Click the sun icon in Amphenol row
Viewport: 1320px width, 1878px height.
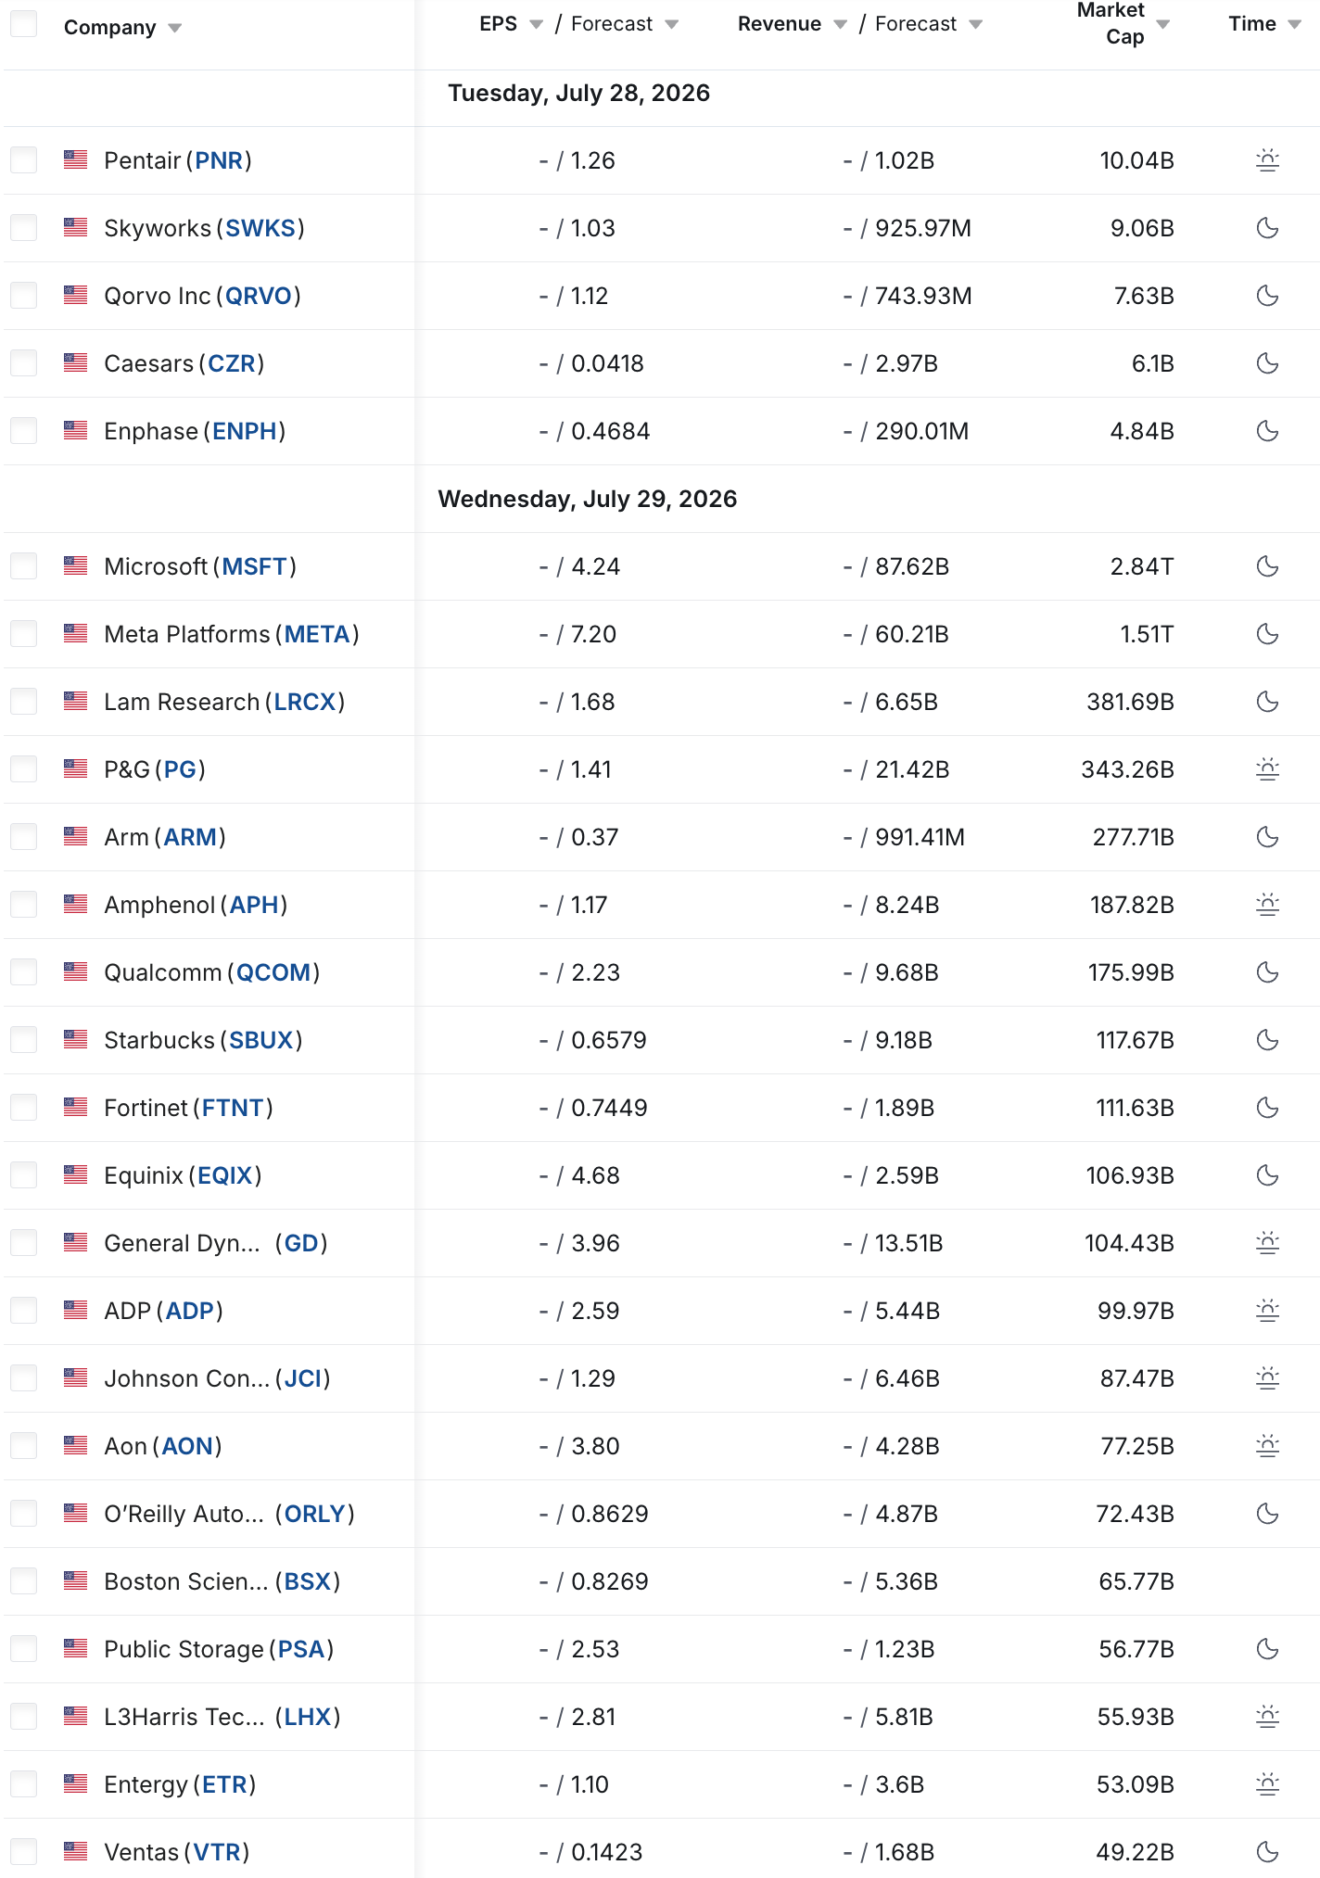pos(1267,905)
